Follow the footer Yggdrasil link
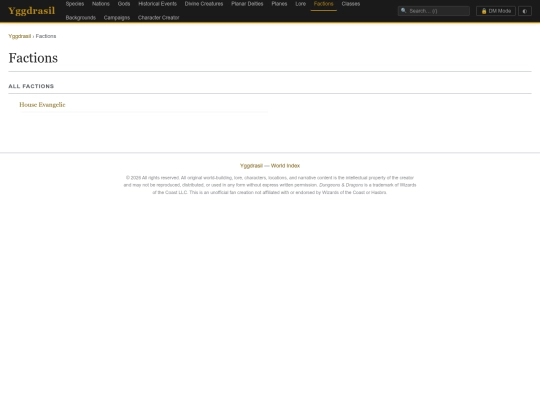 pyautogui.click(x=251, y=166)
